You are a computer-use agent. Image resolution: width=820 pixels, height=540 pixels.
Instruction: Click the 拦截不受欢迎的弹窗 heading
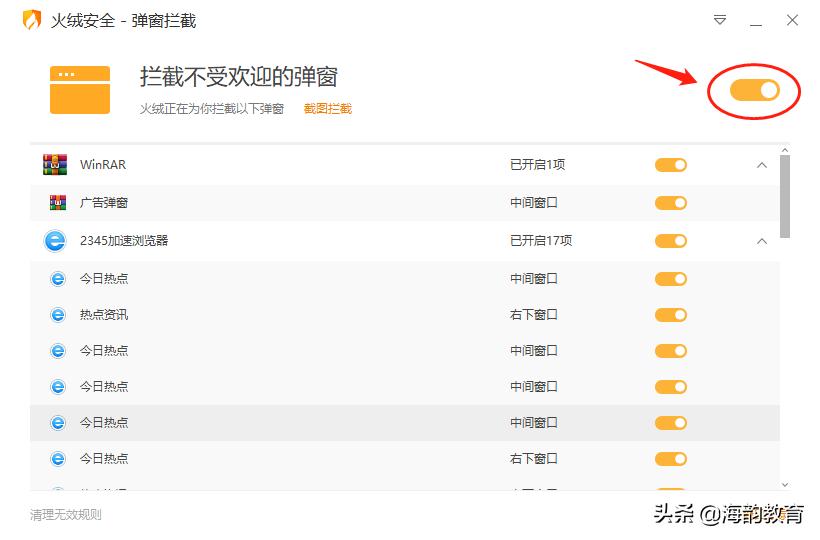tap(238, 77)
